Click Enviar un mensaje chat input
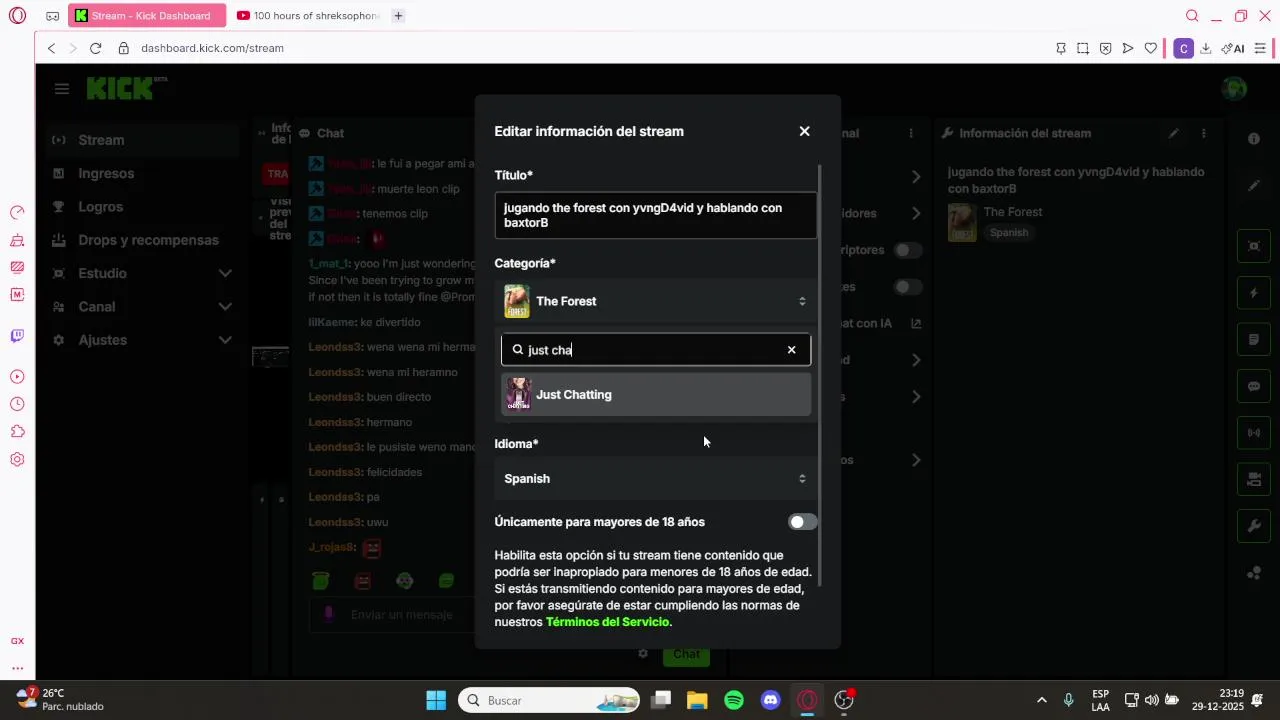This screenshot has height=720, width=1280. (x=402, y=615)
